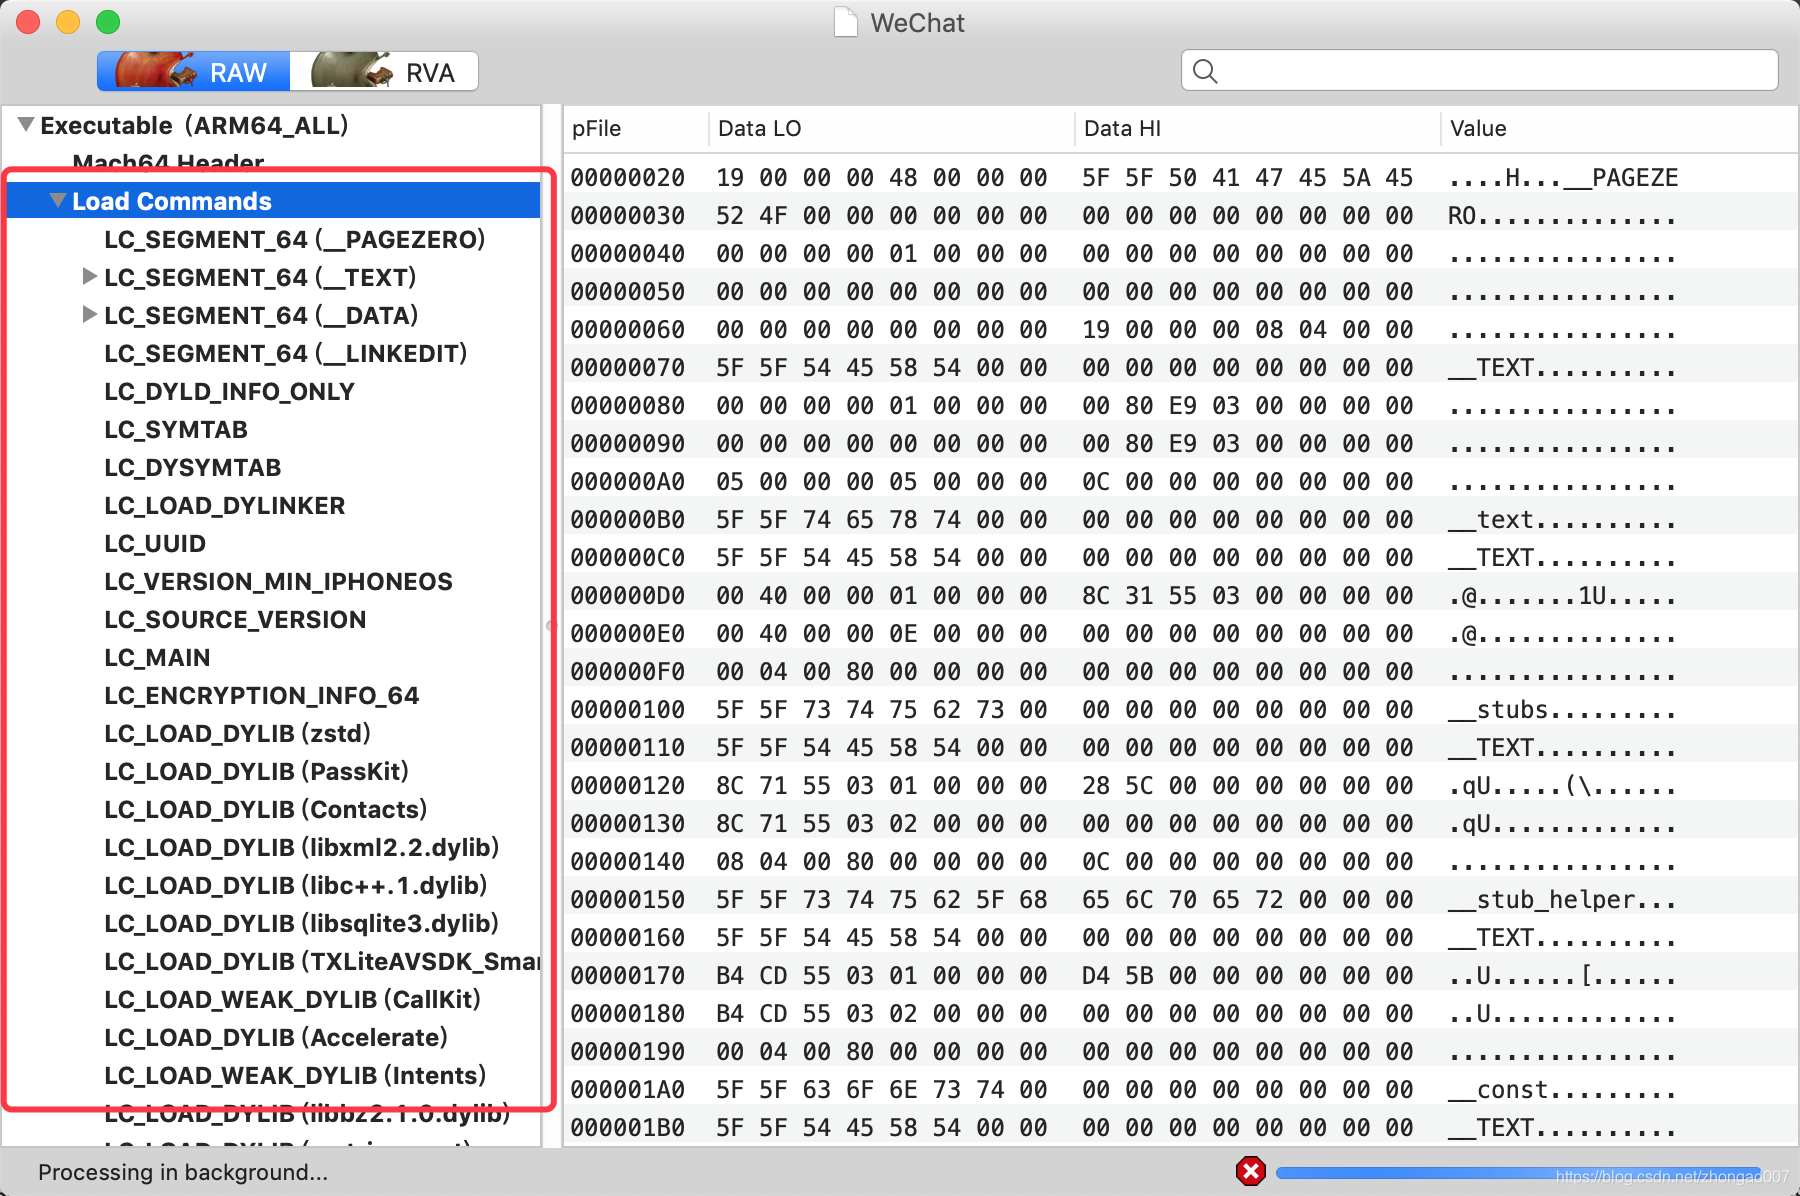Stop background processing with red X
The image size is (1800, 1196).
[x=1250, y=1171]
